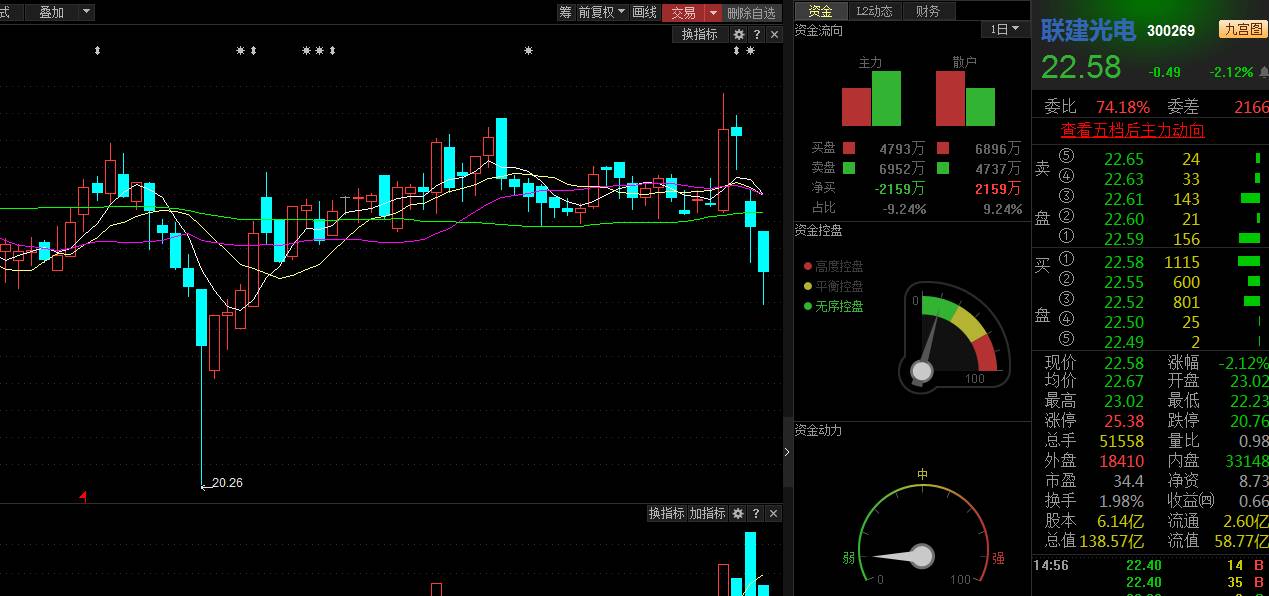The width and height of the screenshot is (1269, 596).
Task: Click sell level ② price 22.60
Action: point(1123,219)
